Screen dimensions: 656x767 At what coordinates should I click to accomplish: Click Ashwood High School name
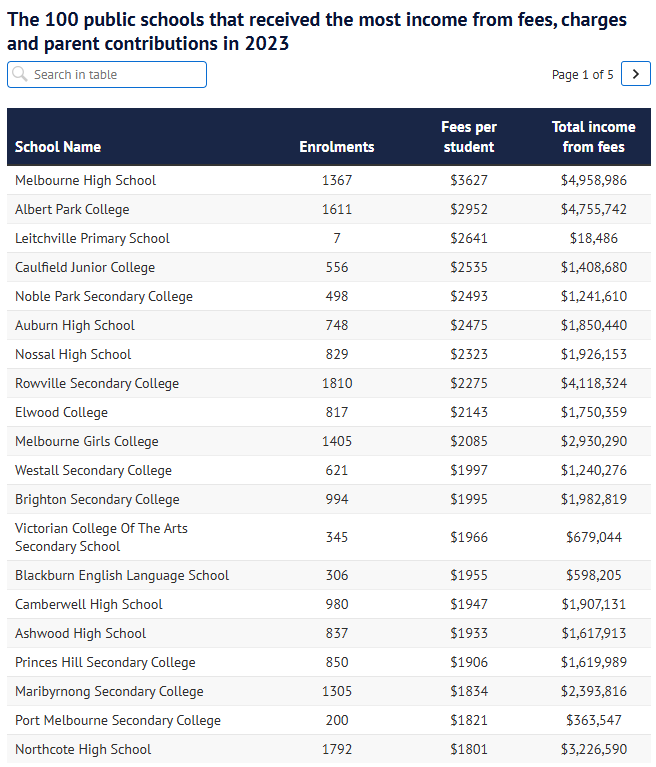(x=80, y=633)
